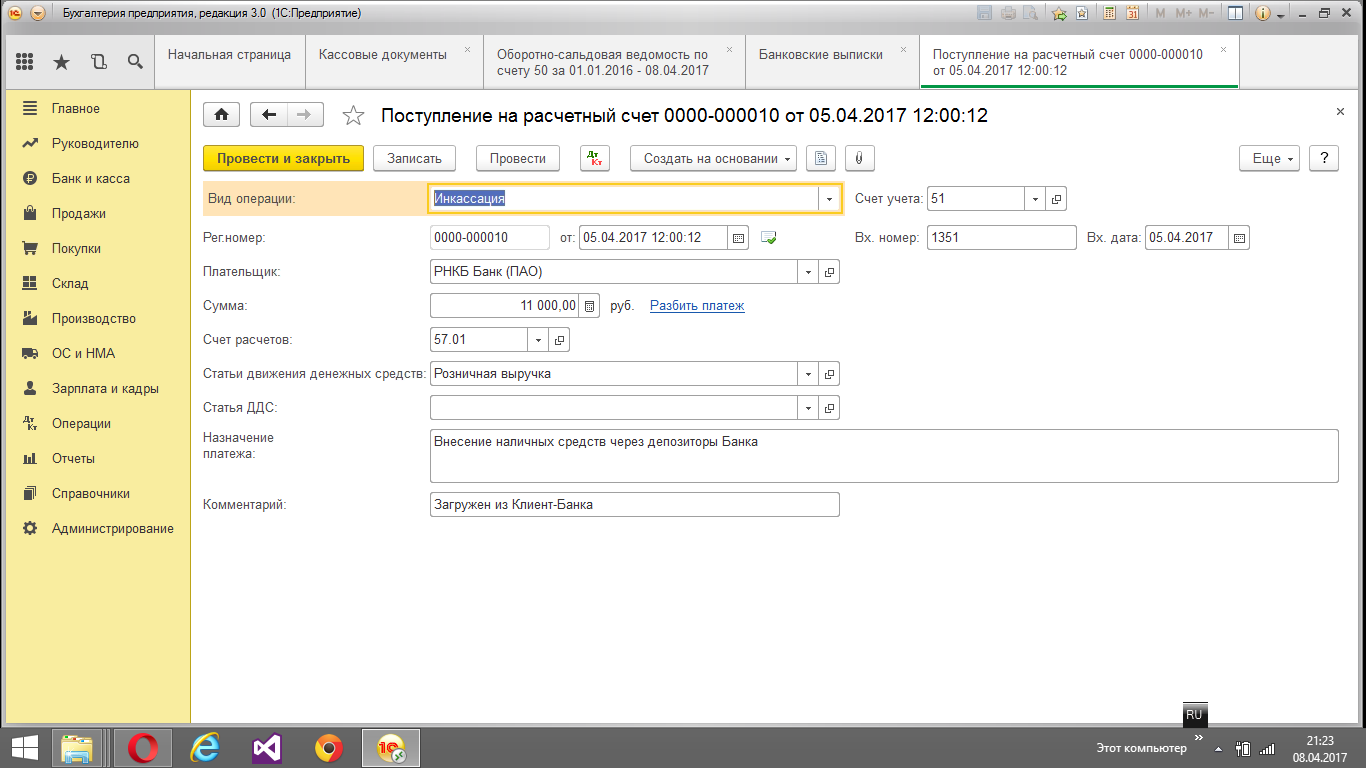Viewport: 1366px width, 768px height.
Task: Expand the Счет расчетов dropdown
Action: 538,340
